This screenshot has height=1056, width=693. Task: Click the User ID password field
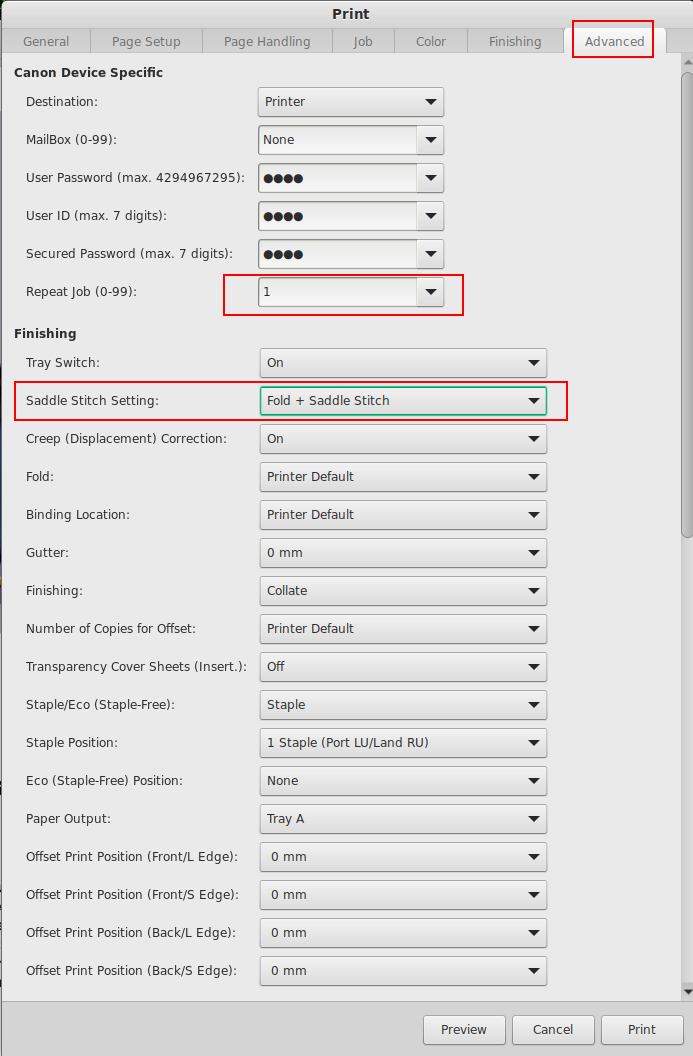337,216
